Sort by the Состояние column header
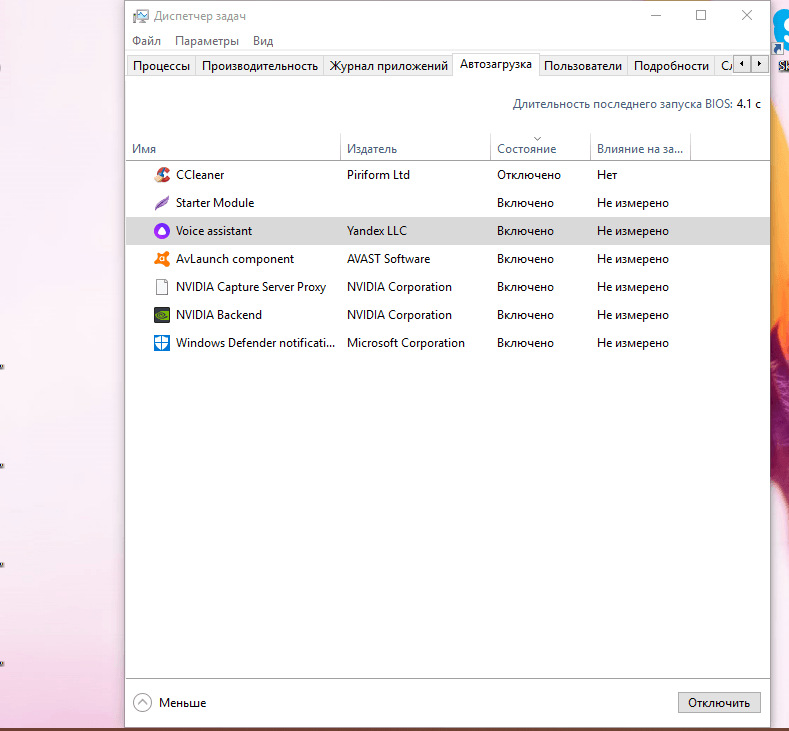The image size is (789, 731). [x=540, y=148]
